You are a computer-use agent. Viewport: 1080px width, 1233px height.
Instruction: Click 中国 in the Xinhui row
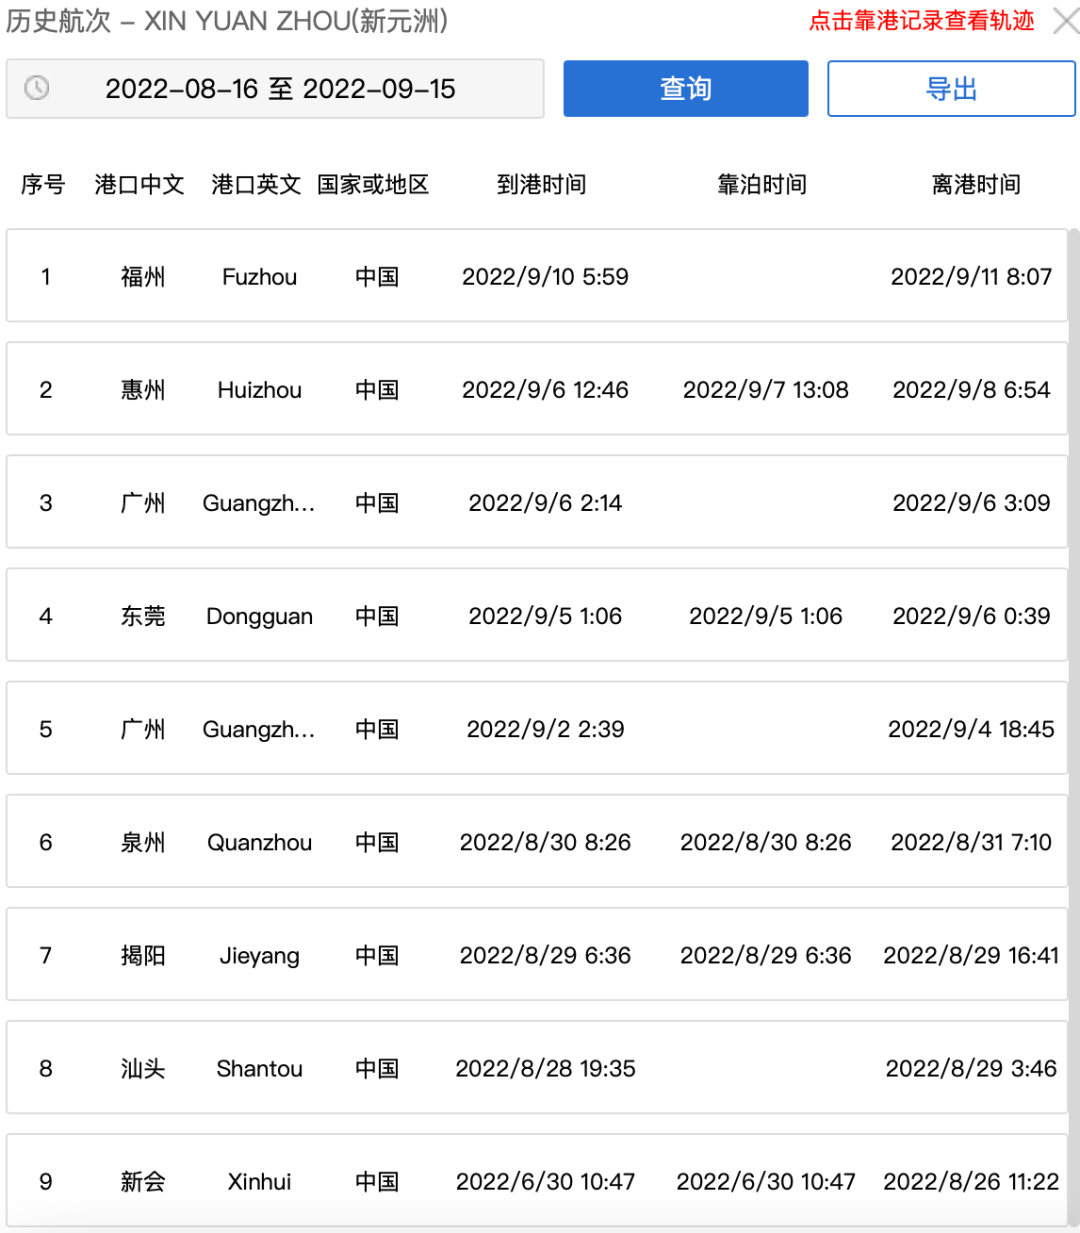377,1181
